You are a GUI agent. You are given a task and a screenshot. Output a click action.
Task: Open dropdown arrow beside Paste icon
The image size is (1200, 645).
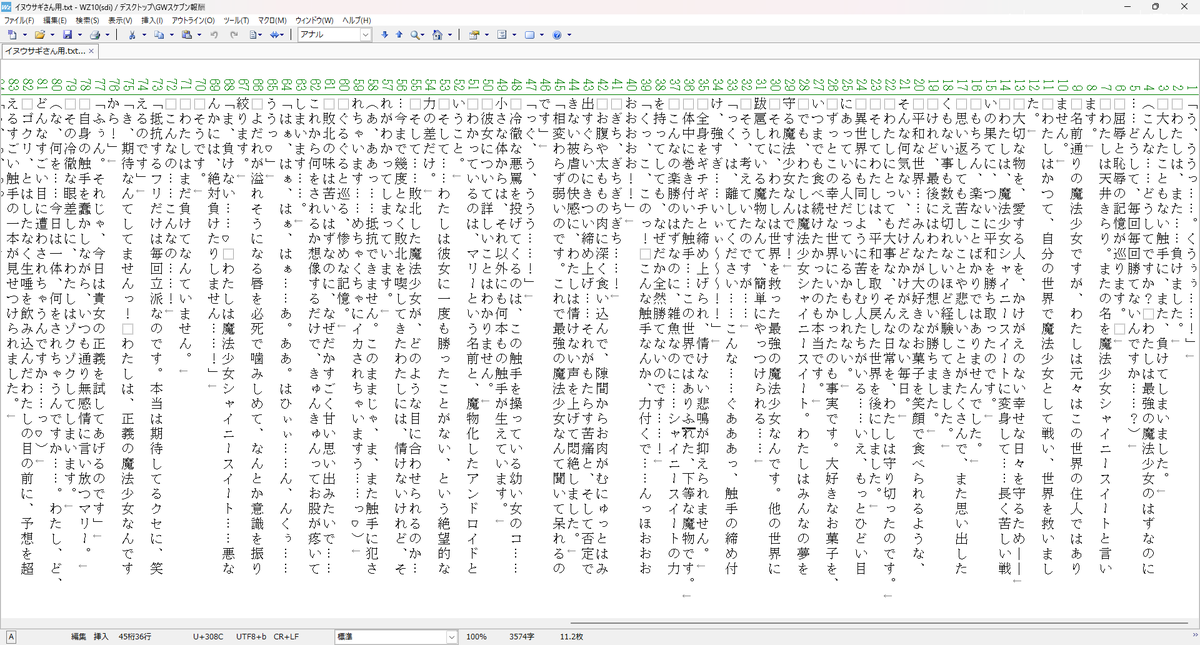tap(200, 35)
